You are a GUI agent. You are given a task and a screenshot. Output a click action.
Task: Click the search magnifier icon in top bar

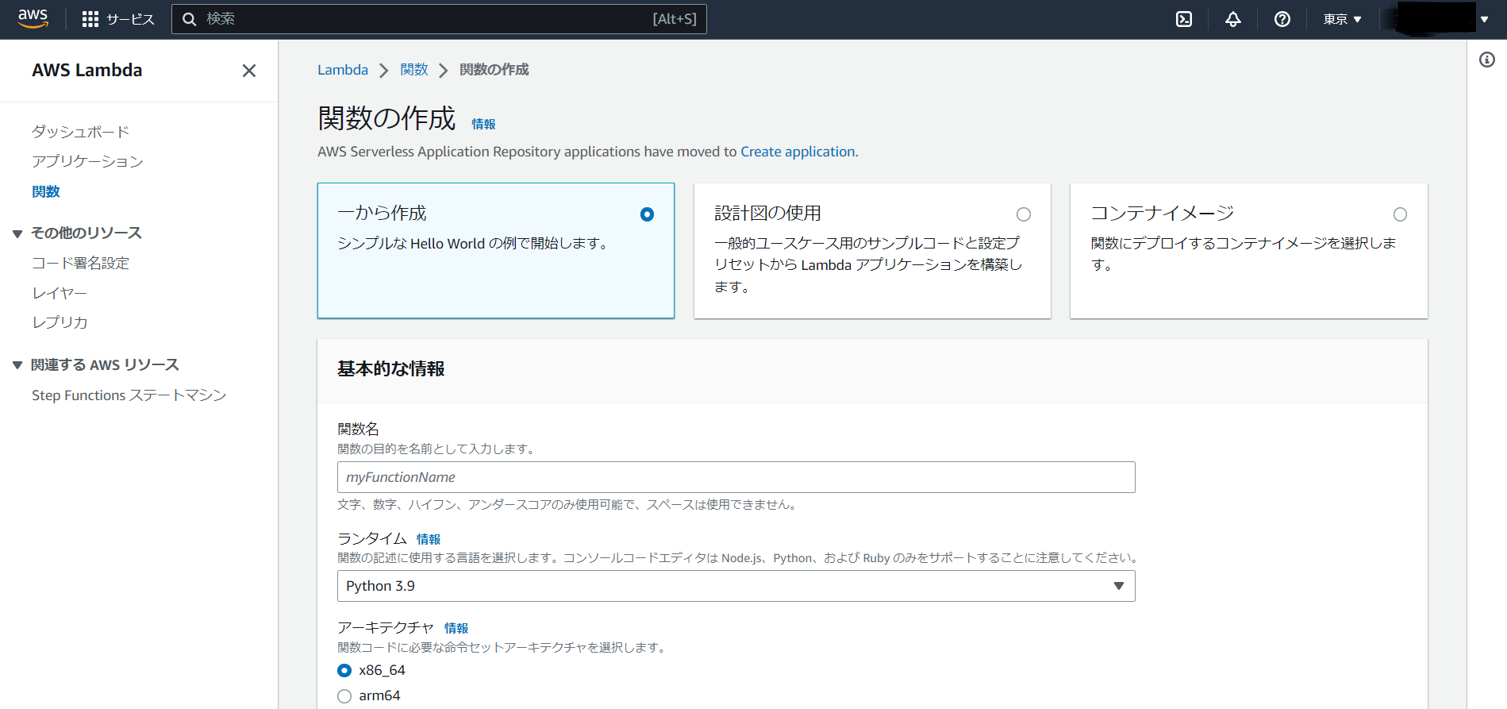tap(190, 19)
